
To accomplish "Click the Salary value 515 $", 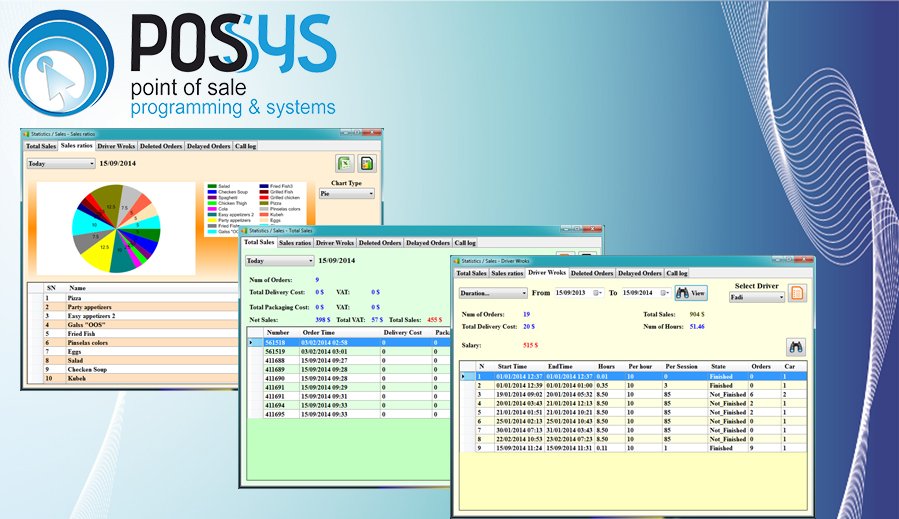I will [530, 346].
